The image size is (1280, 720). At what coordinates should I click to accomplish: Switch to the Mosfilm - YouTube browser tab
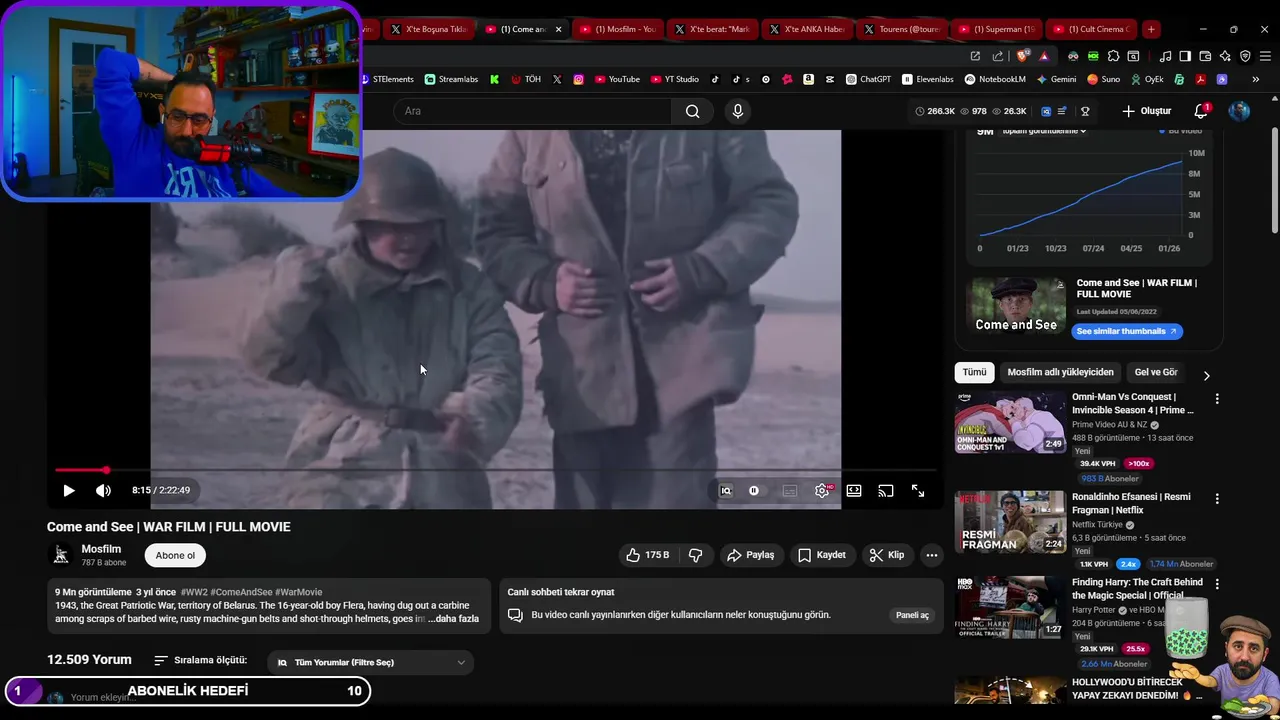[x=617, y=29]
